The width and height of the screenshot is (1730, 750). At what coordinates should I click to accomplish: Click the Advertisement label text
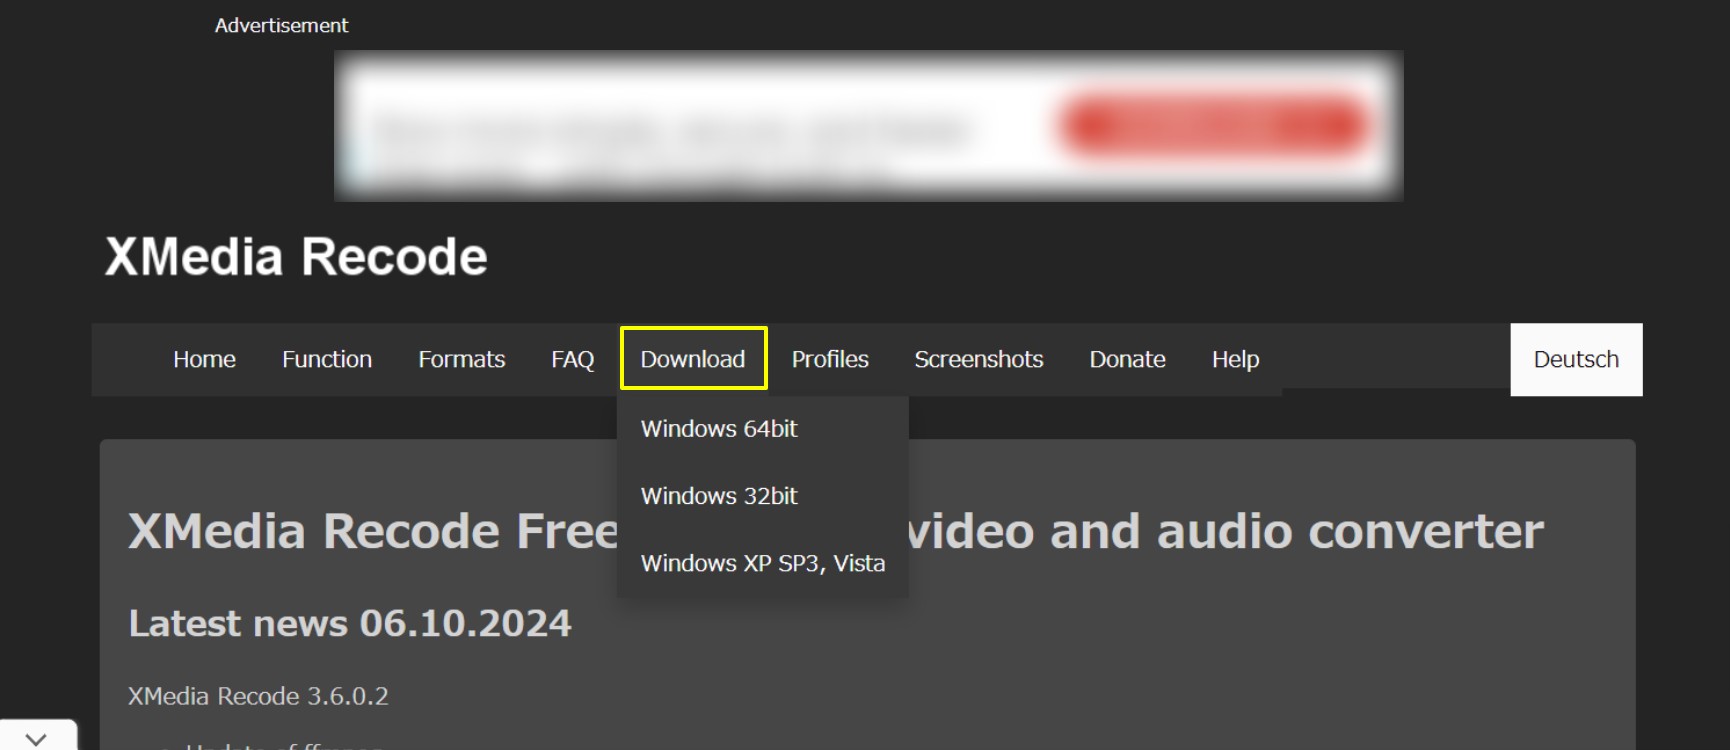click(281, 25)
